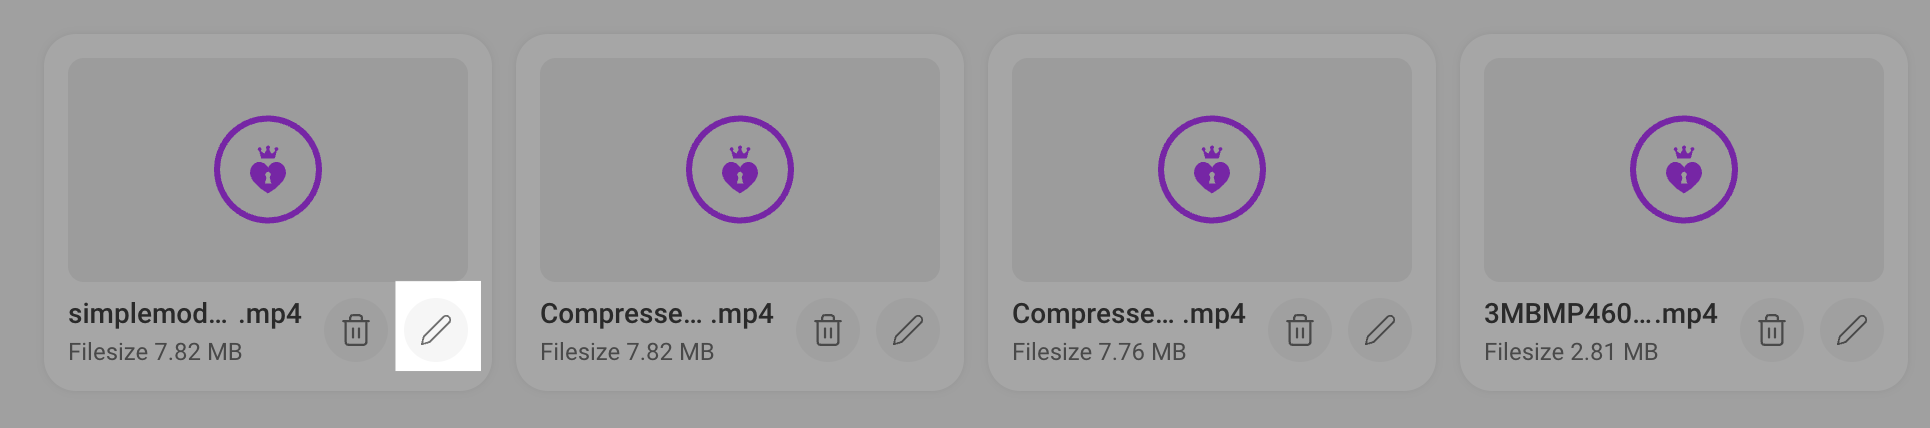This screenshot has width=1930, height=428.
Task: Click pencil icon for 7.82 MB Compresse... file
Action: pyautogui.click(x=908, y=330)
